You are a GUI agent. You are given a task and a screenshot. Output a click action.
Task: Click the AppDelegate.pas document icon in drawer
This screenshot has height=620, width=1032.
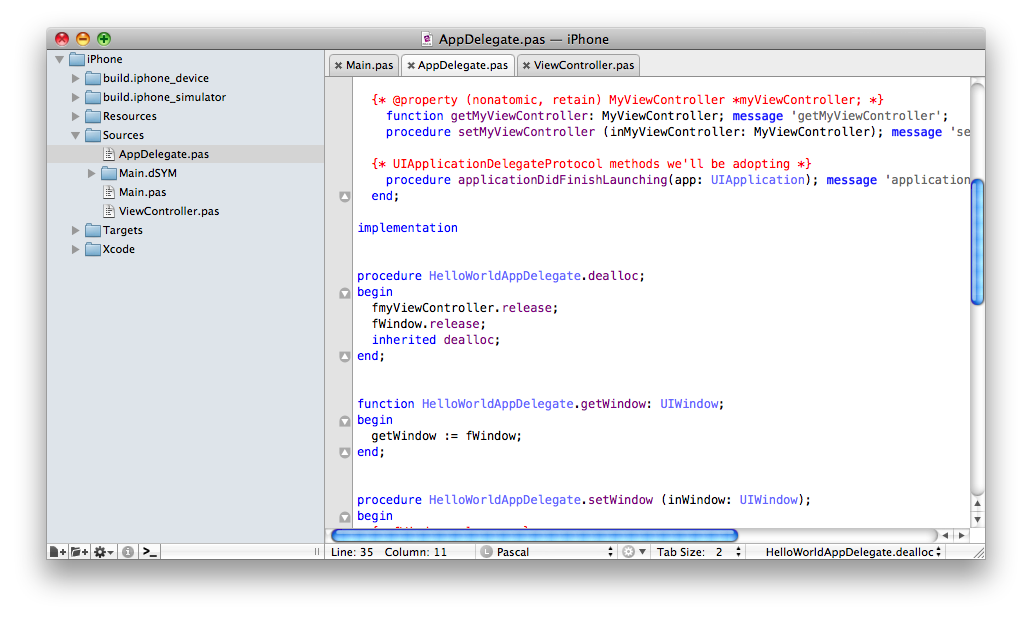(109, 154)
